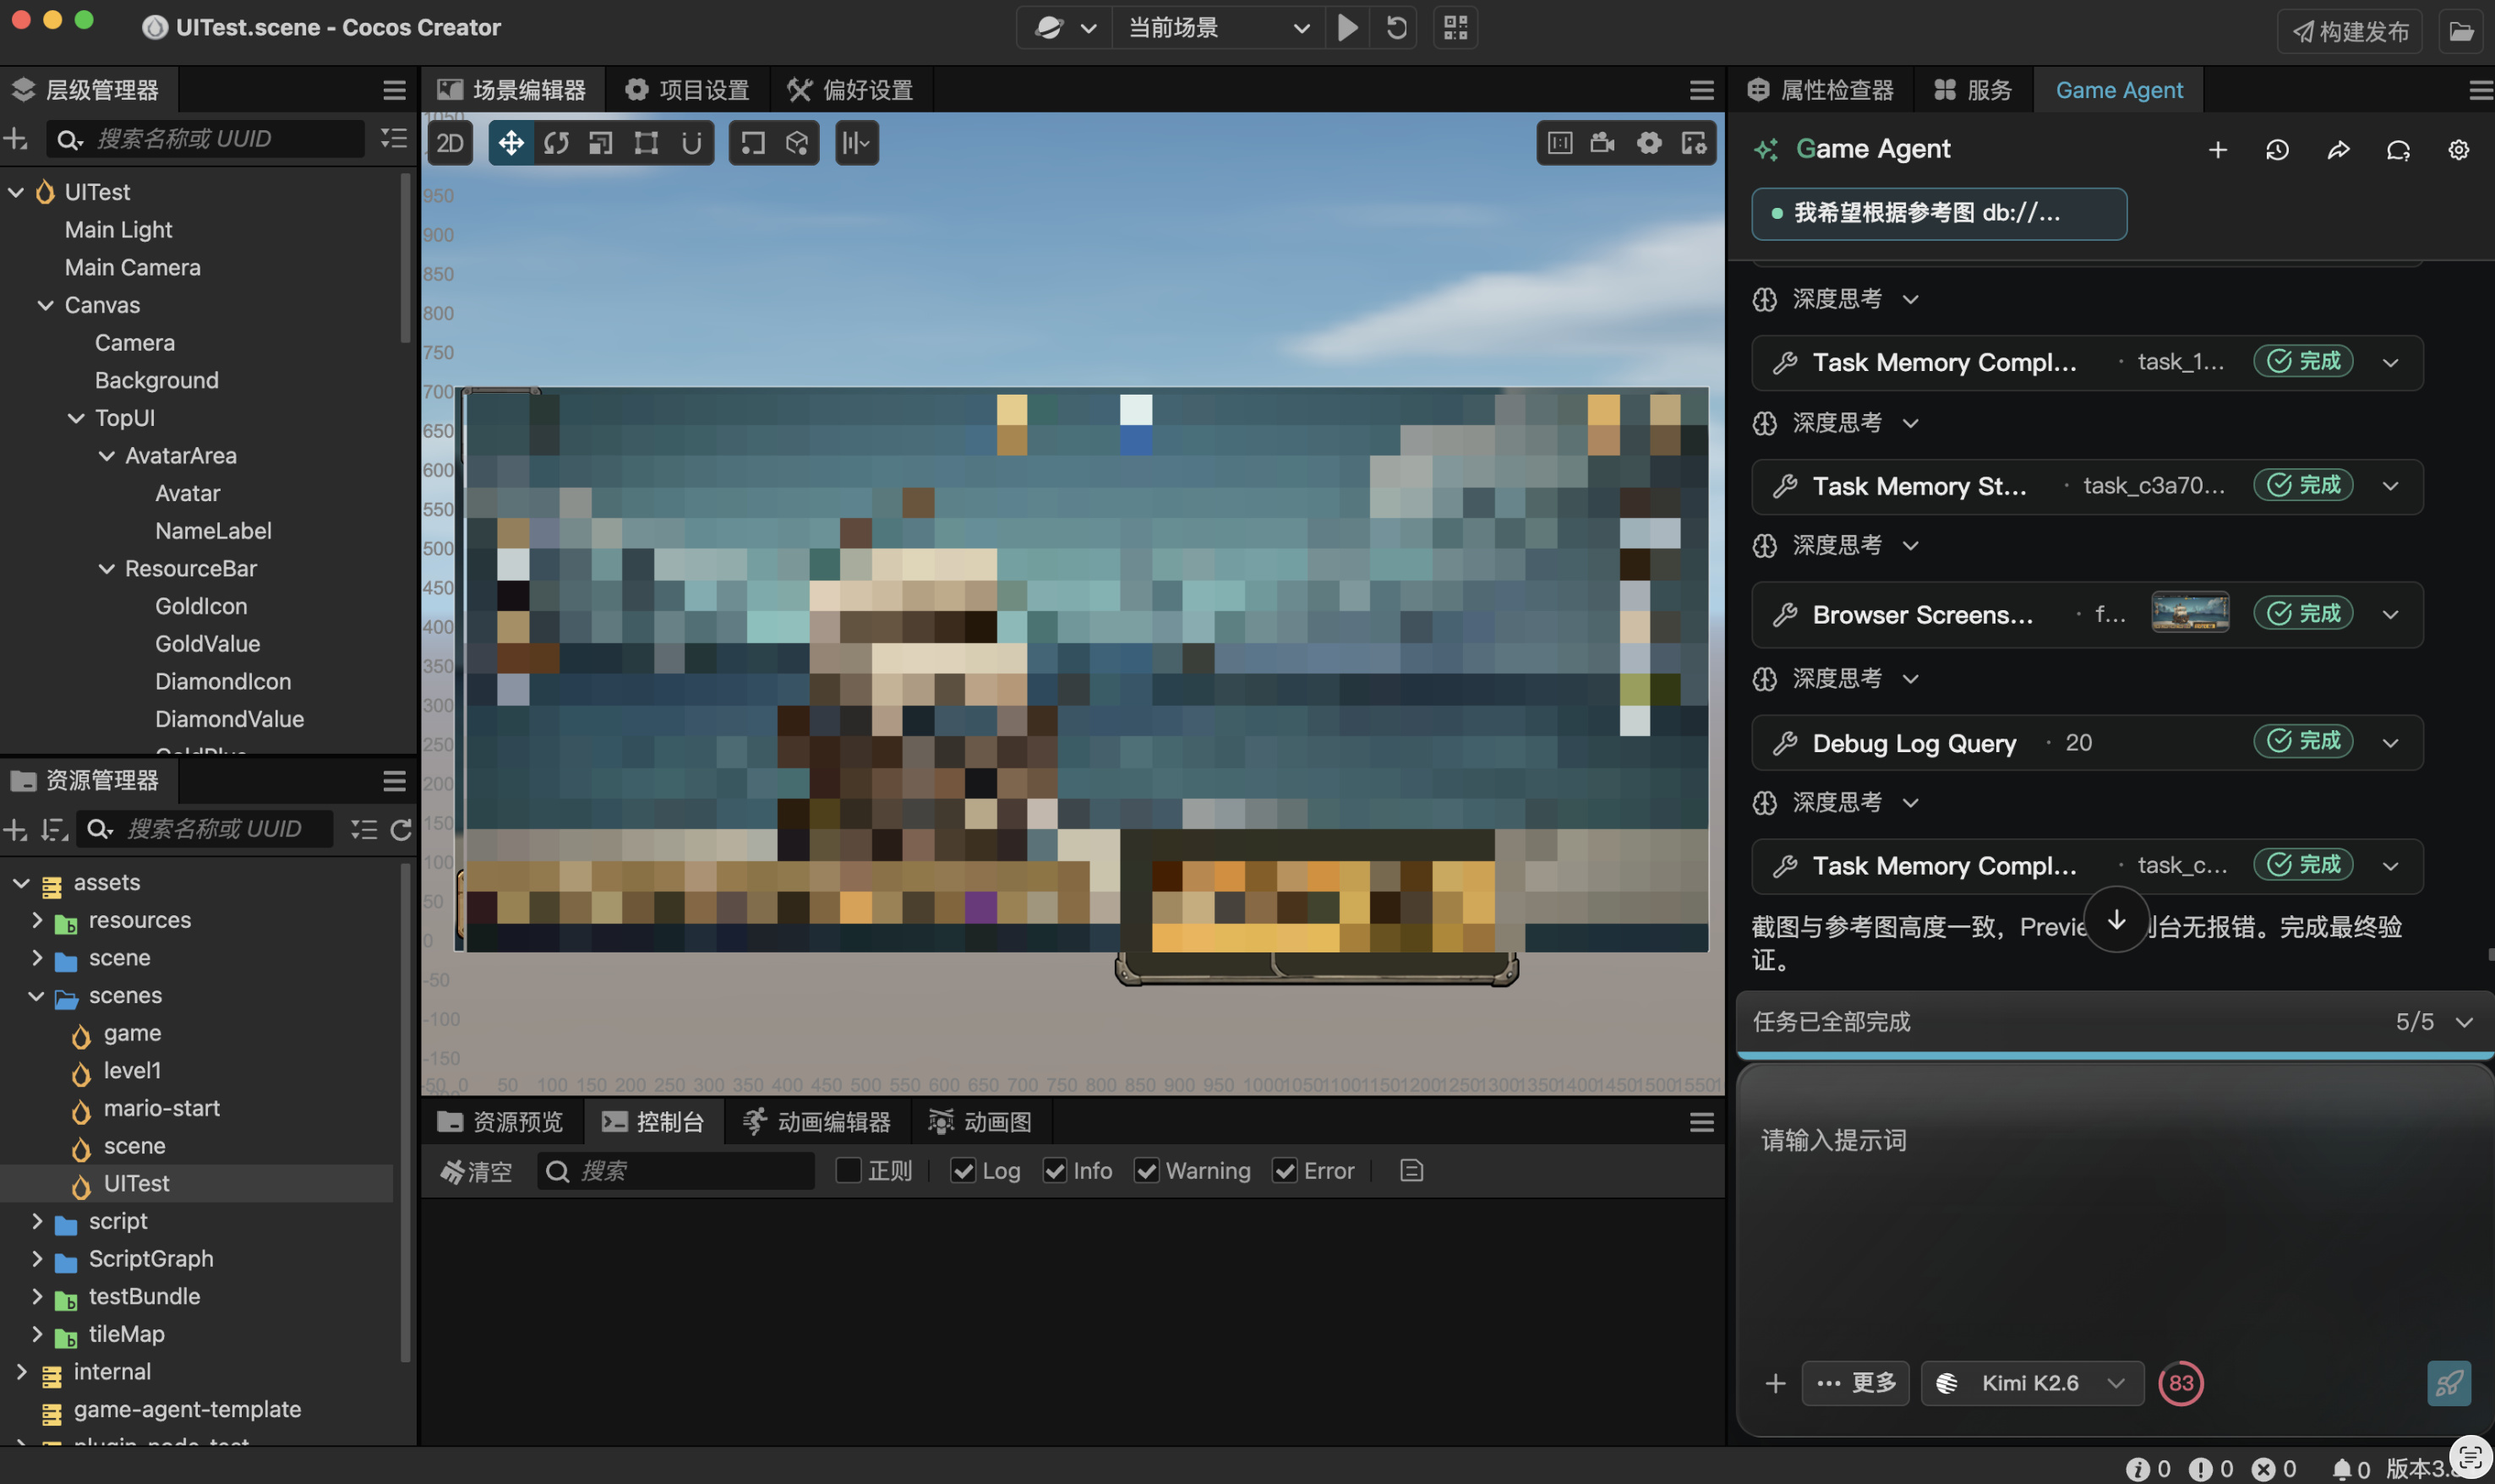Open the preview platform dropdown
The height and width of the screenshot is (1484, 2495).
(1065, 27)
